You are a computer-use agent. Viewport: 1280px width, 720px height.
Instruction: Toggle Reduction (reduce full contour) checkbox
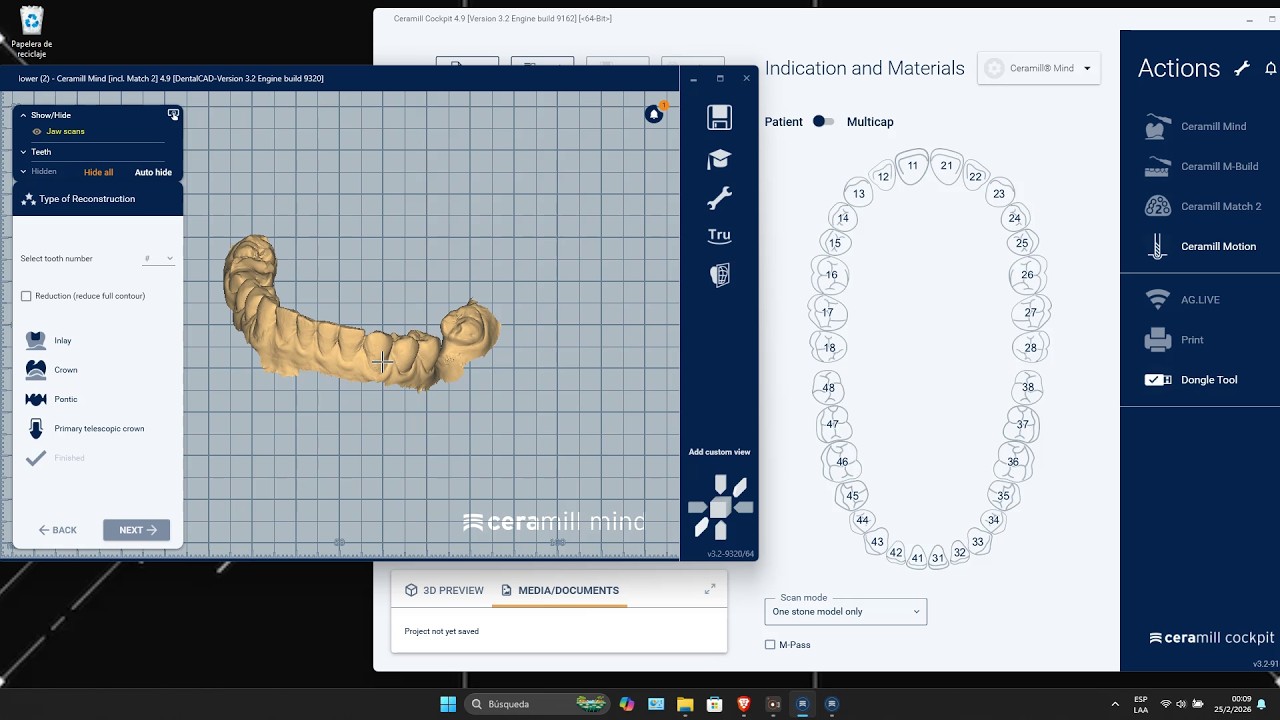coord(26,296)
